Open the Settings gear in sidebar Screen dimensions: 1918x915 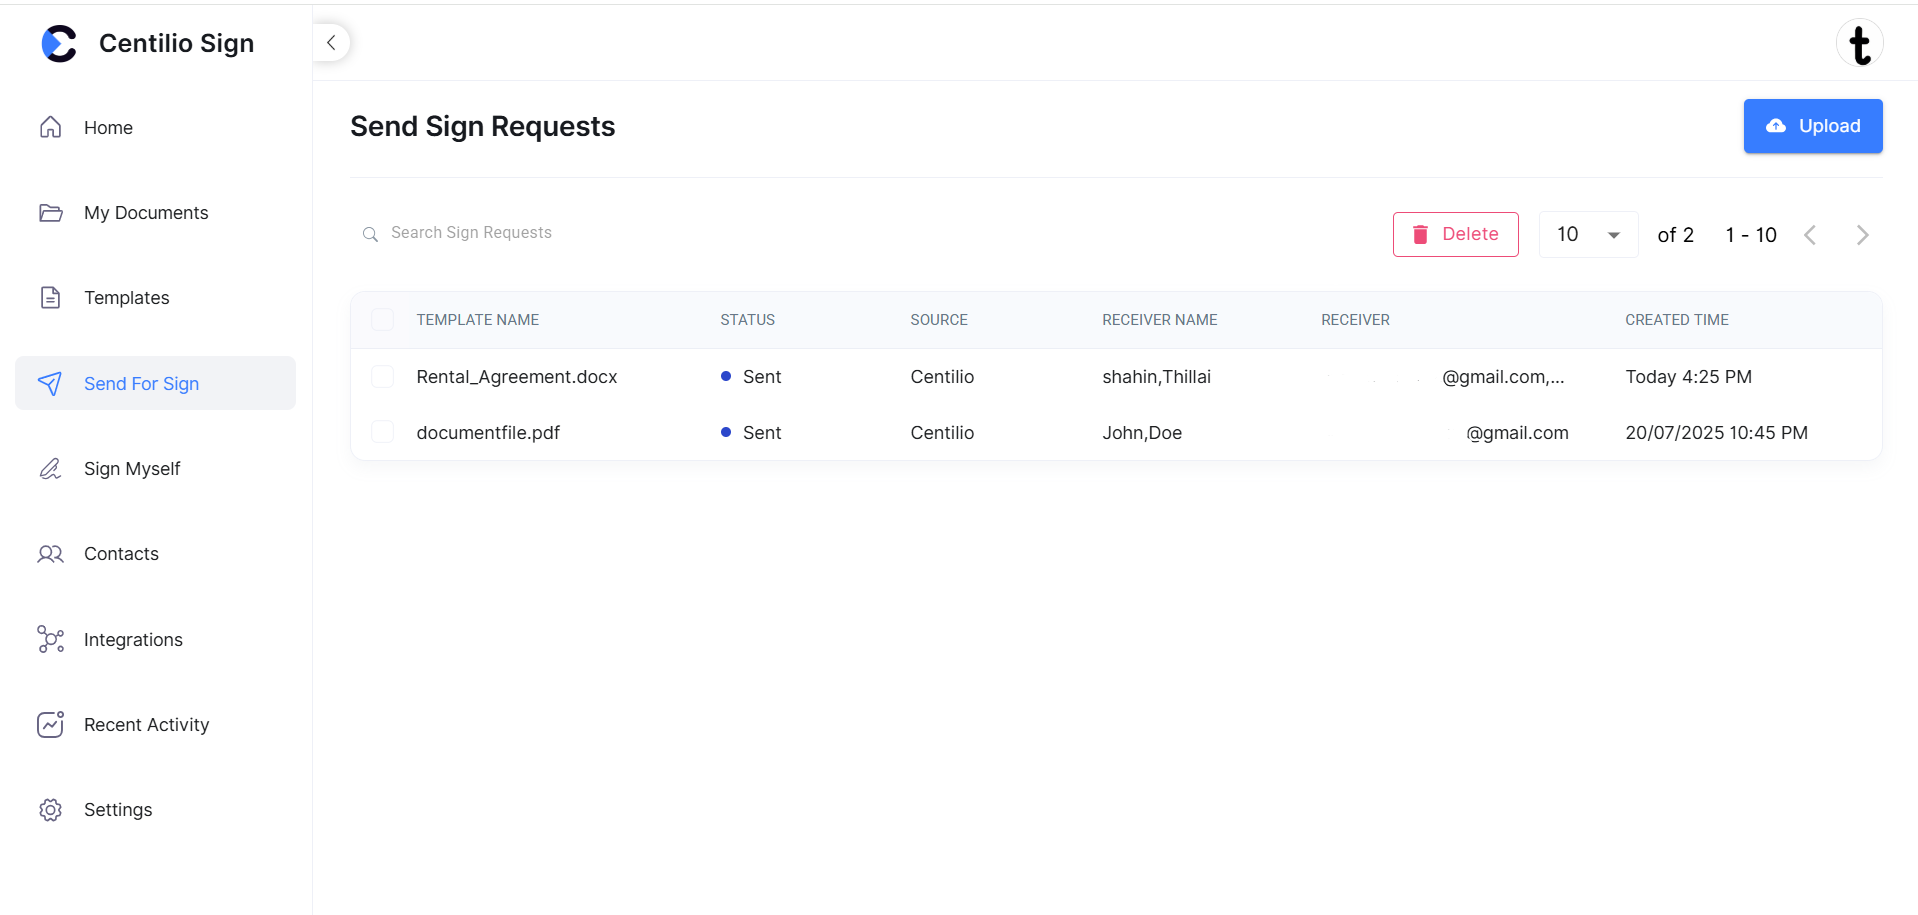(x=50, y=809)
